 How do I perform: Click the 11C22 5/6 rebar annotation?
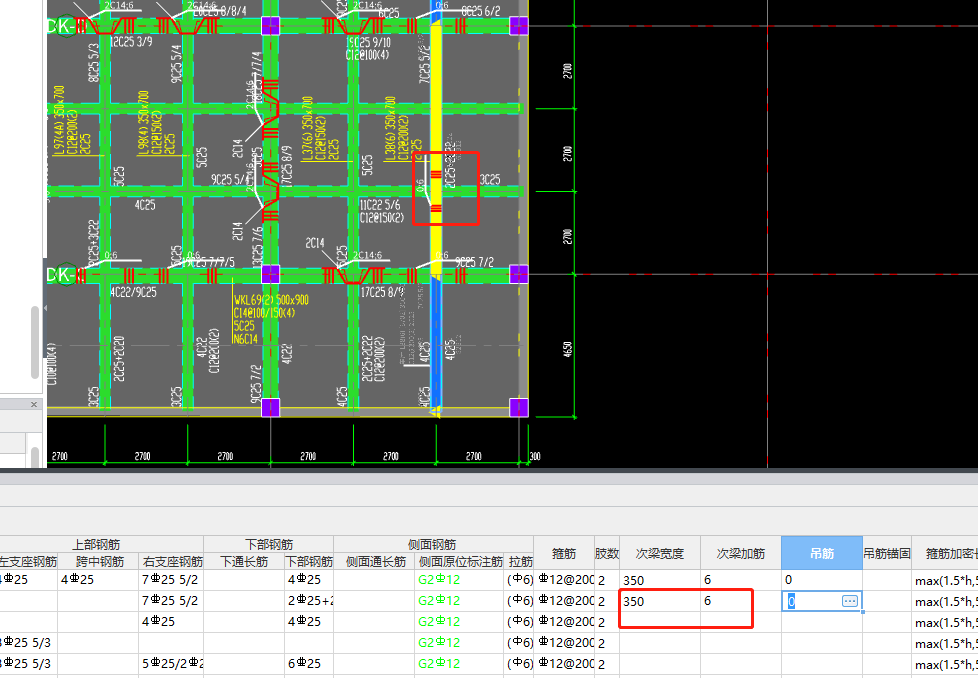coord(380,205)
